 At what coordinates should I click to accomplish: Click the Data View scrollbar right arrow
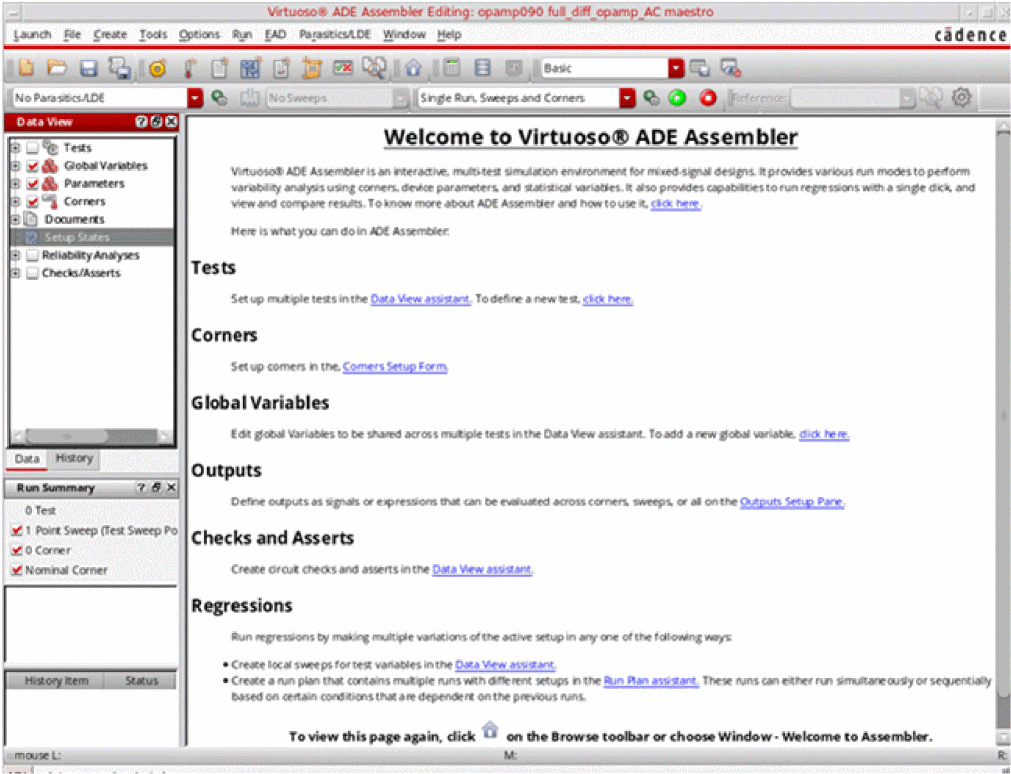(x=166, y=437)
